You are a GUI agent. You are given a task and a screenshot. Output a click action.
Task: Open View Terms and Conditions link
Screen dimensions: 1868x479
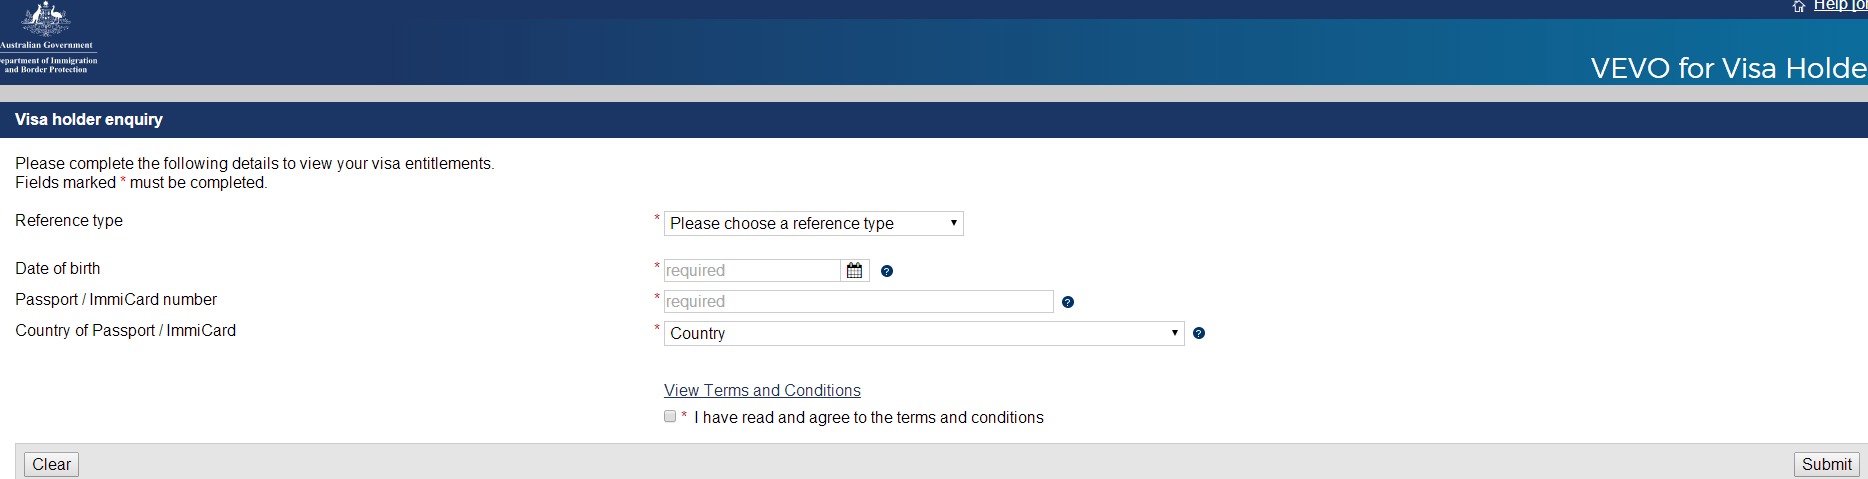[762, 390]
